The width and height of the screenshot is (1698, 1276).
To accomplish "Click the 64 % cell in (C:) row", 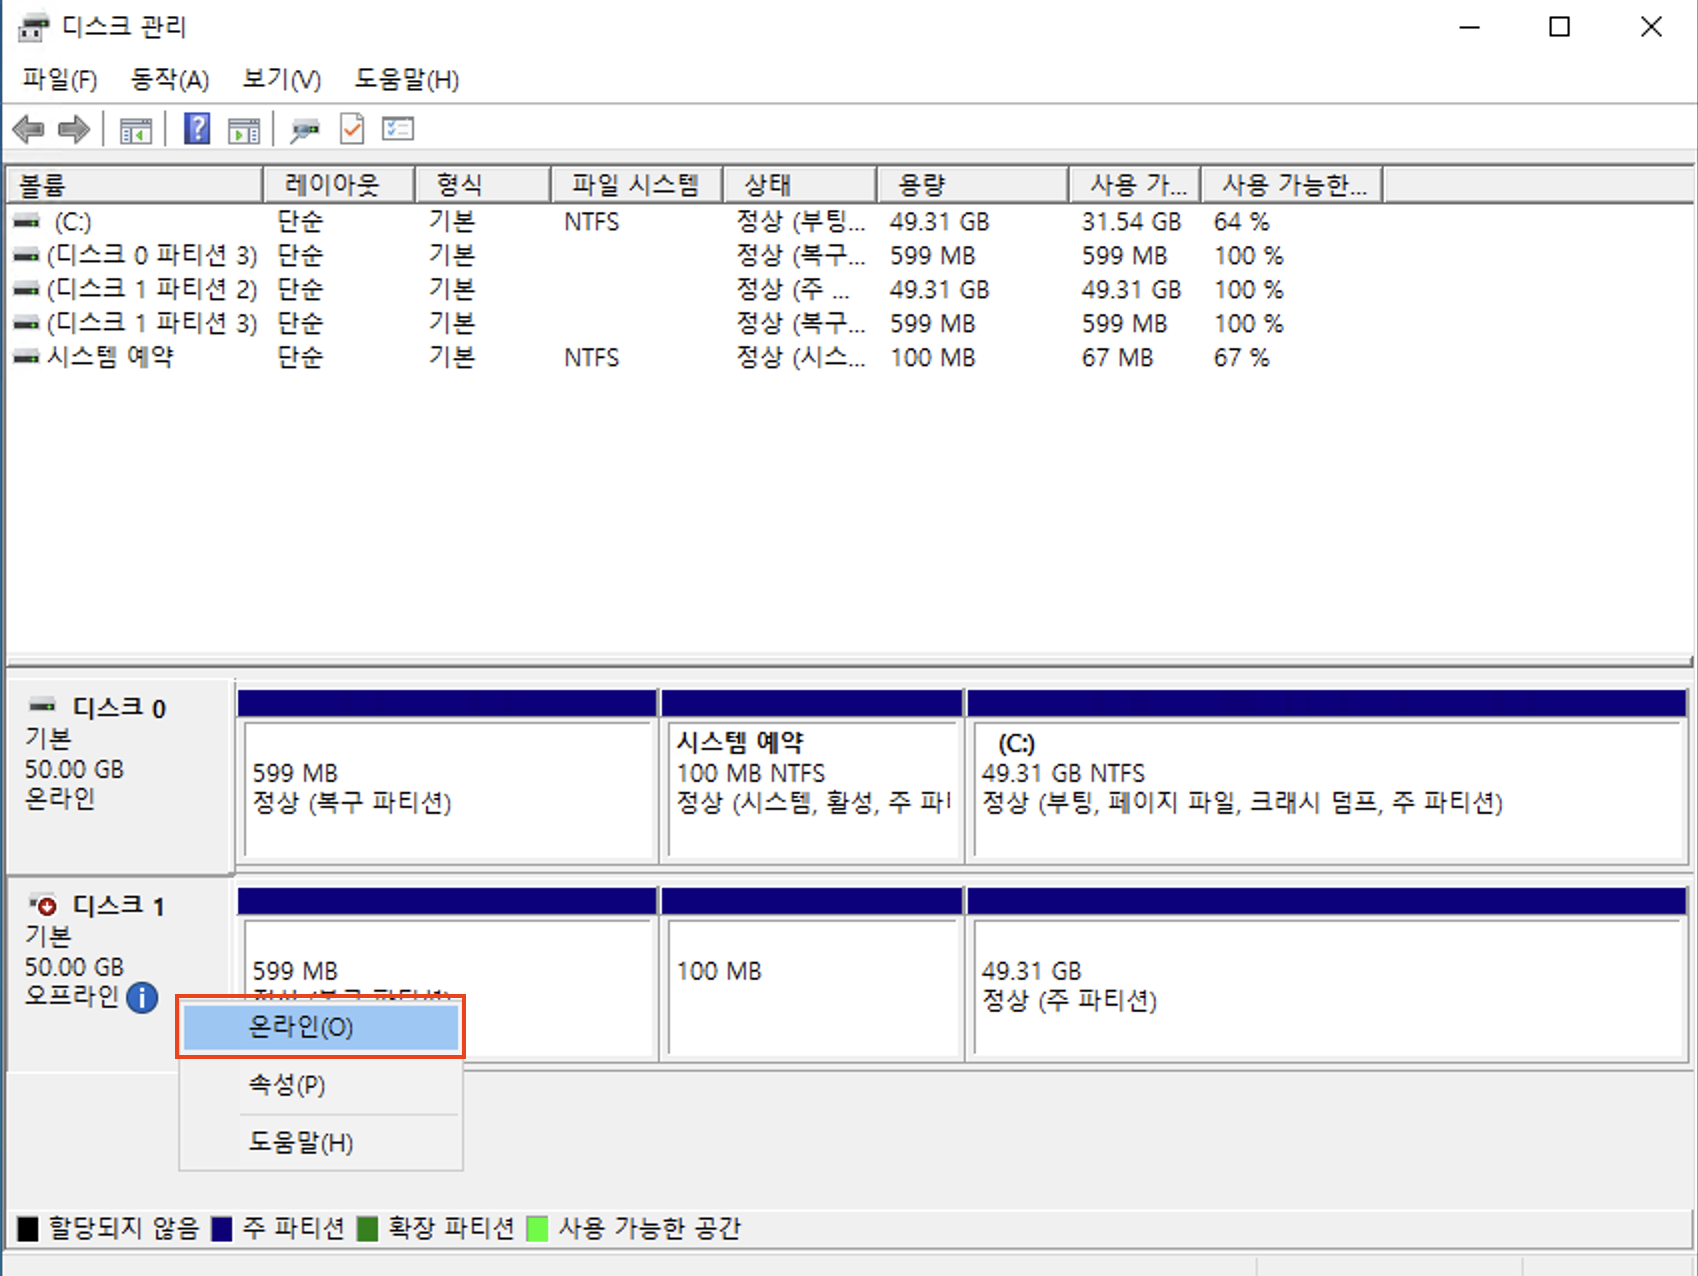I will pyautogui.click(x=1241, y=221).
